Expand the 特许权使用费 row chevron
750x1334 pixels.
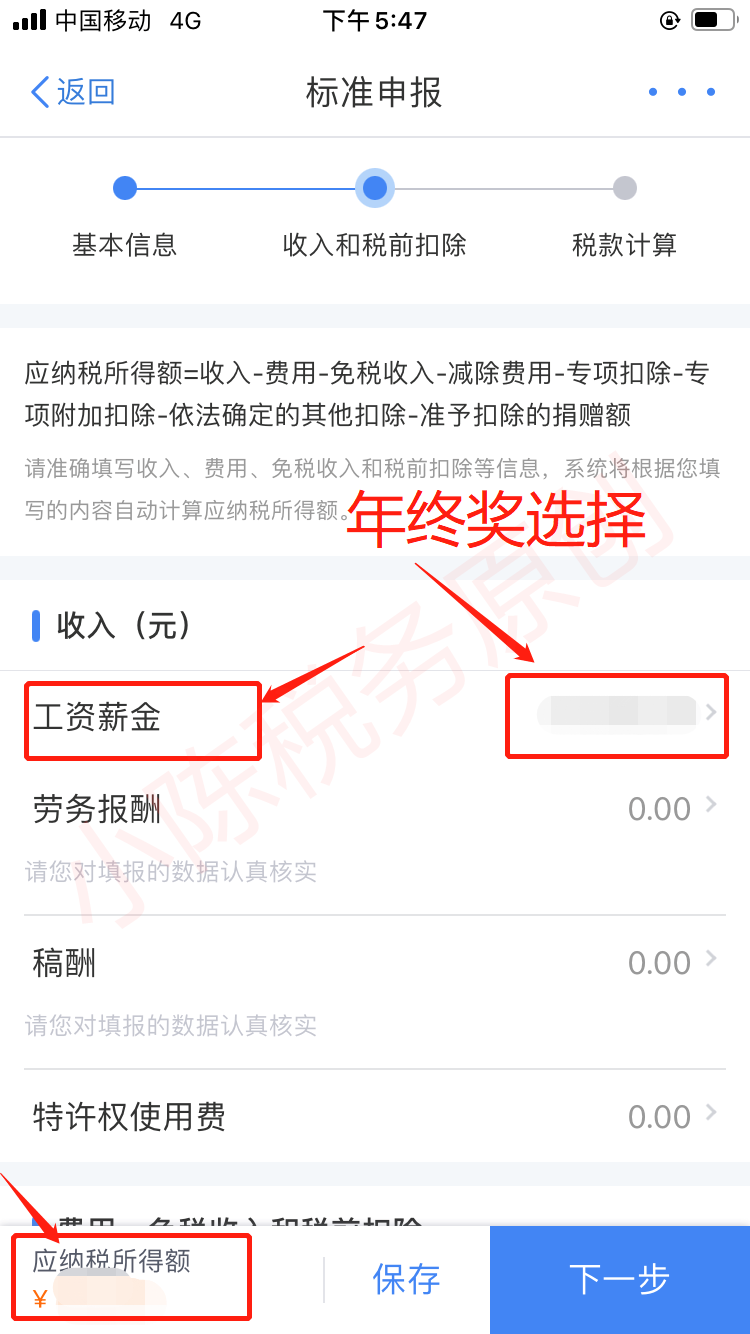(711, 1113)
